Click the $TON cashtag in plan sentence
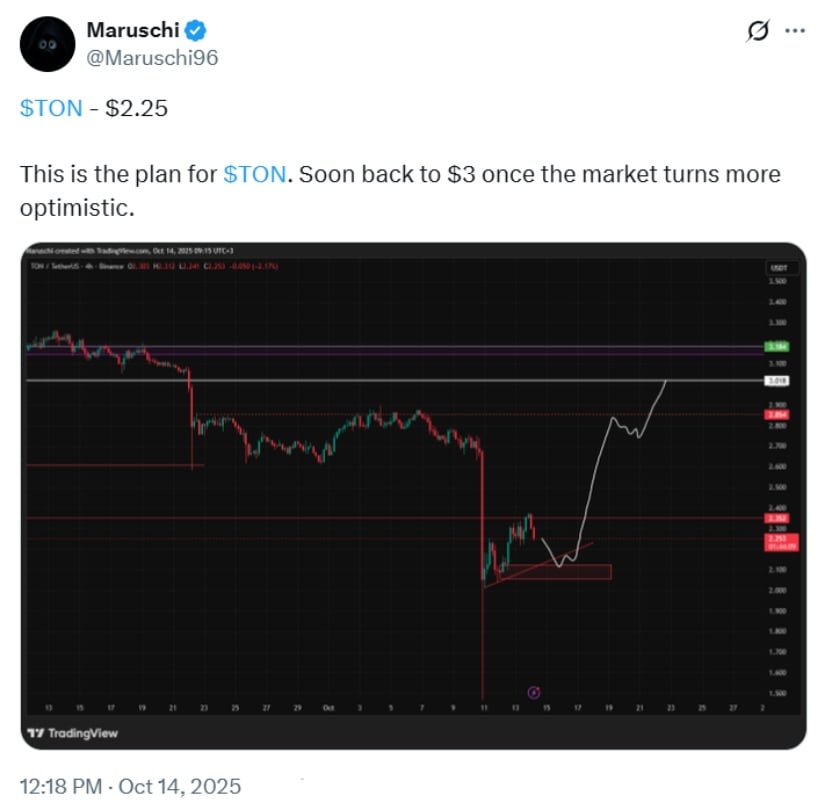Screen dimensions: 825x803 255,174
